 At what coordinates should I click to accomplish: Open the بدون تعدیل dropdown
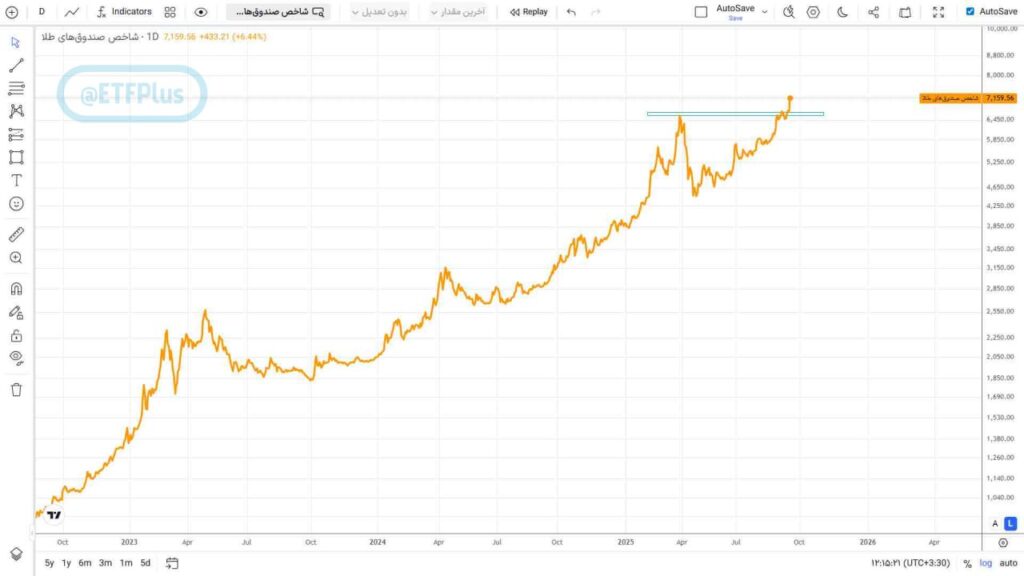point(381,12)
